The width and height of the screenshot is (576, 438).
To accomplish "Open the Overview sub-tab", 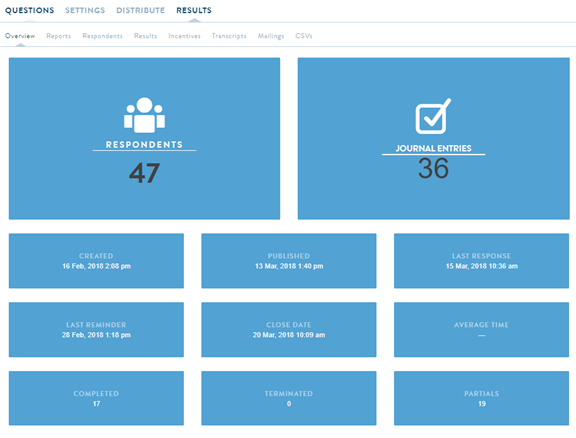I will point(20,36).
